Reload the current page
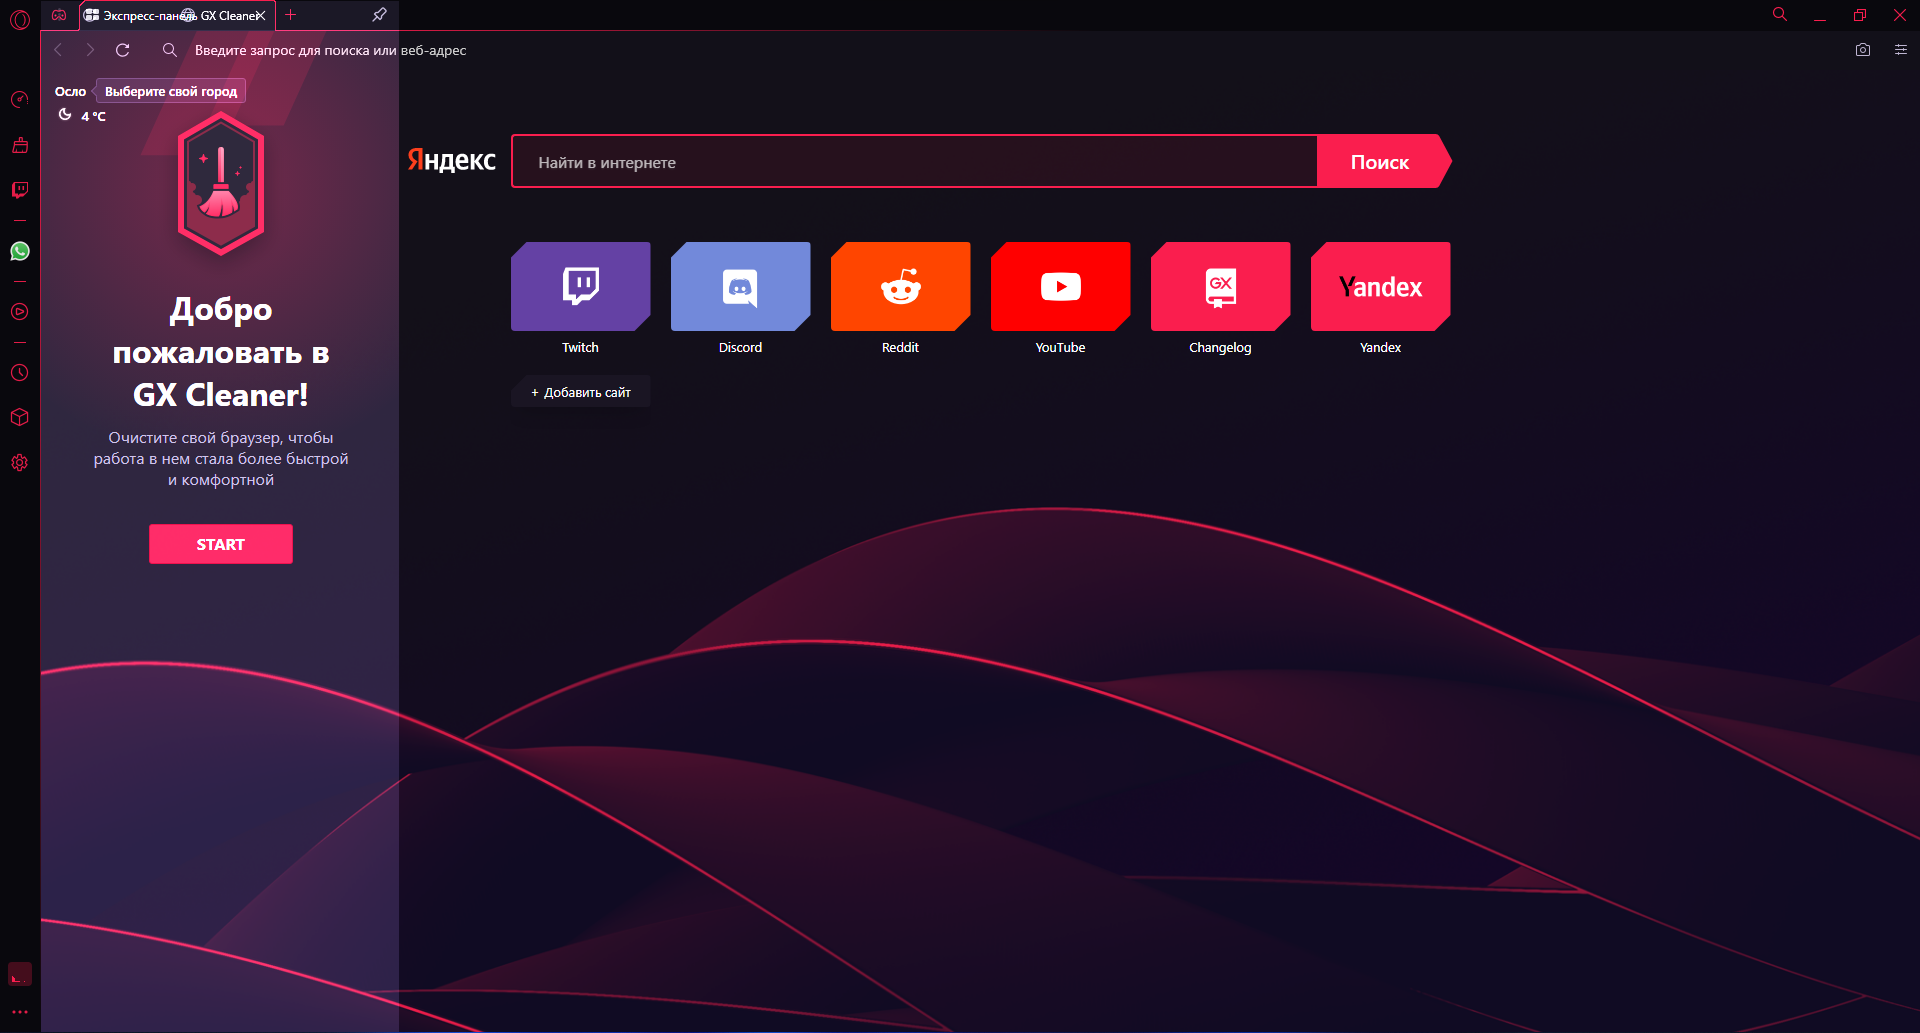Image resolution: width=1920 pixels, height=1033 pixels. [123, 50]
